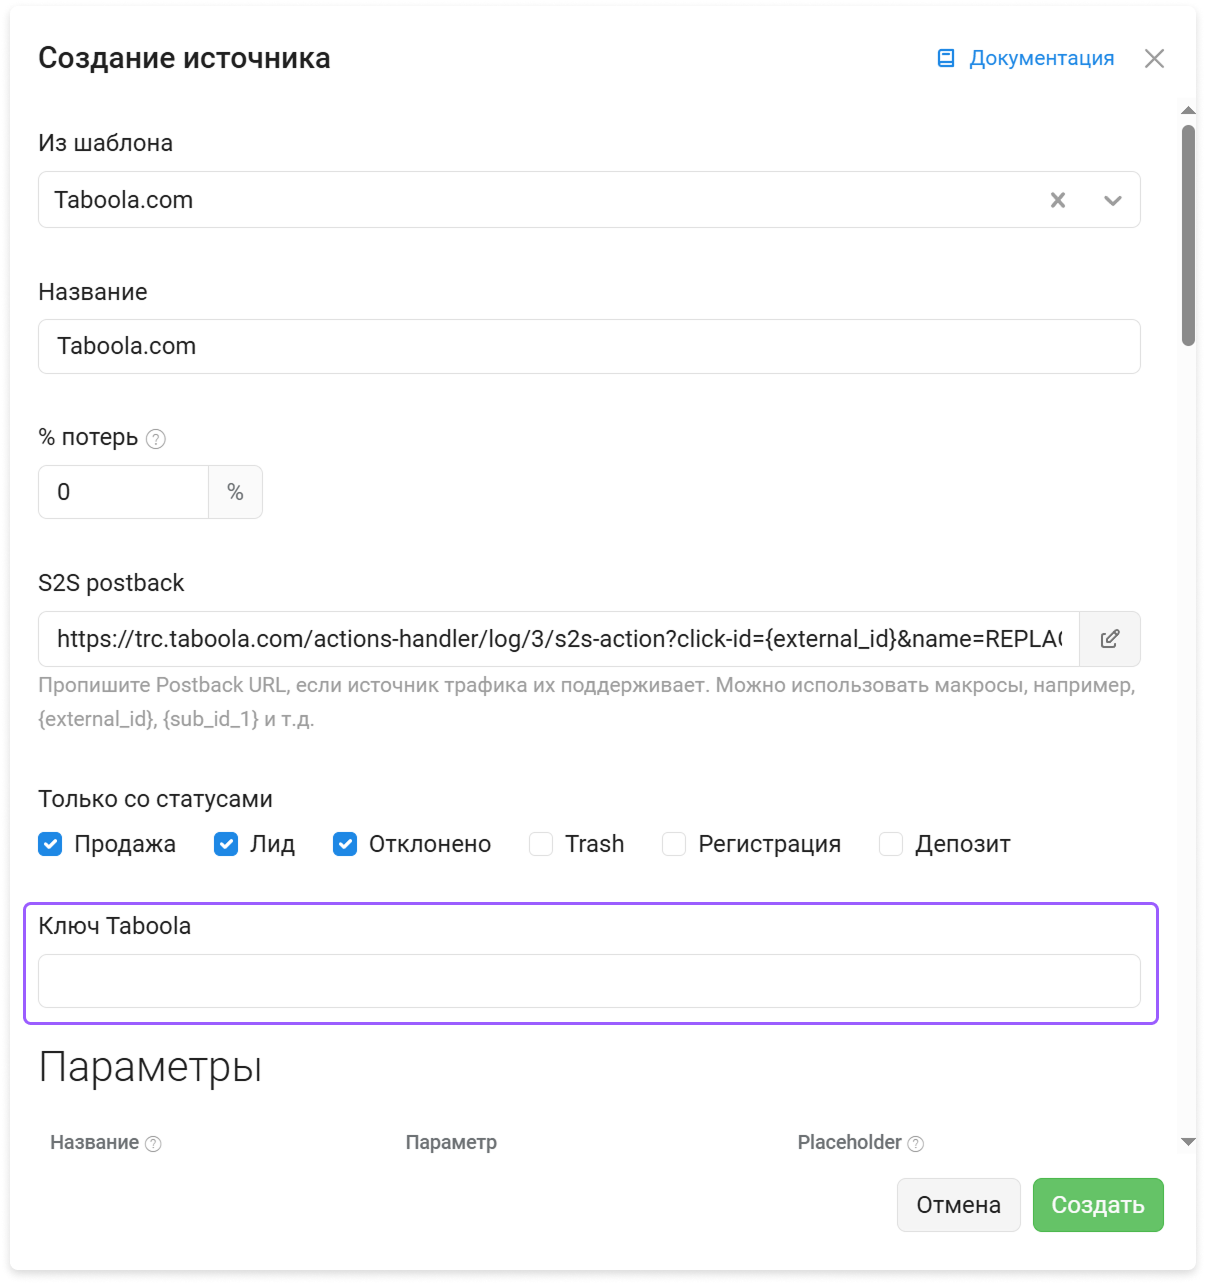Uncheck the Отклонено status checkbox
This screenshot has width=1206, height=1284.
345,844
